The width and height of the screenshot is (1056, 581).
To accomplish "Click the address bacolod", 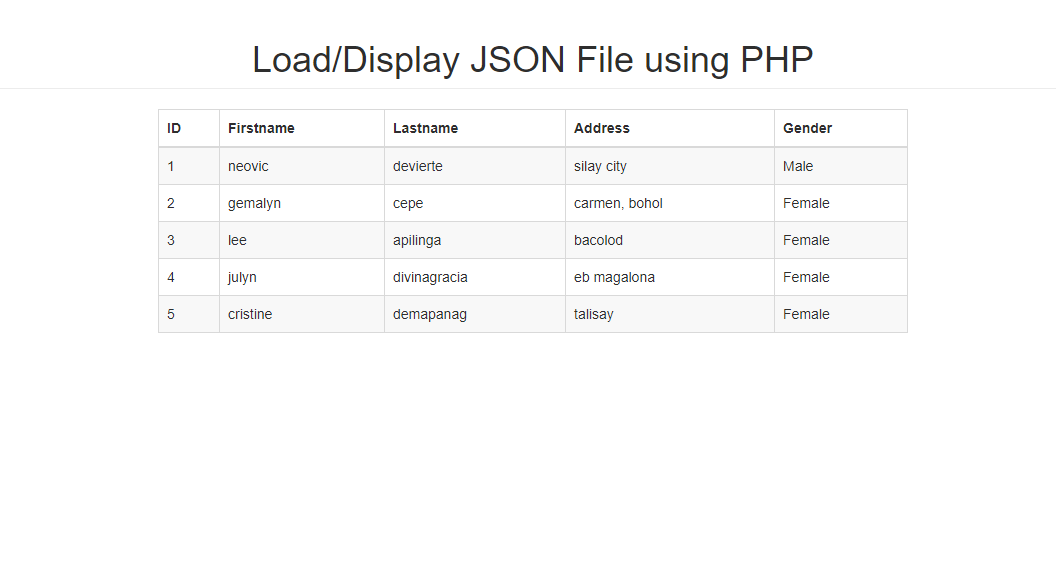I will click(598, 240).
